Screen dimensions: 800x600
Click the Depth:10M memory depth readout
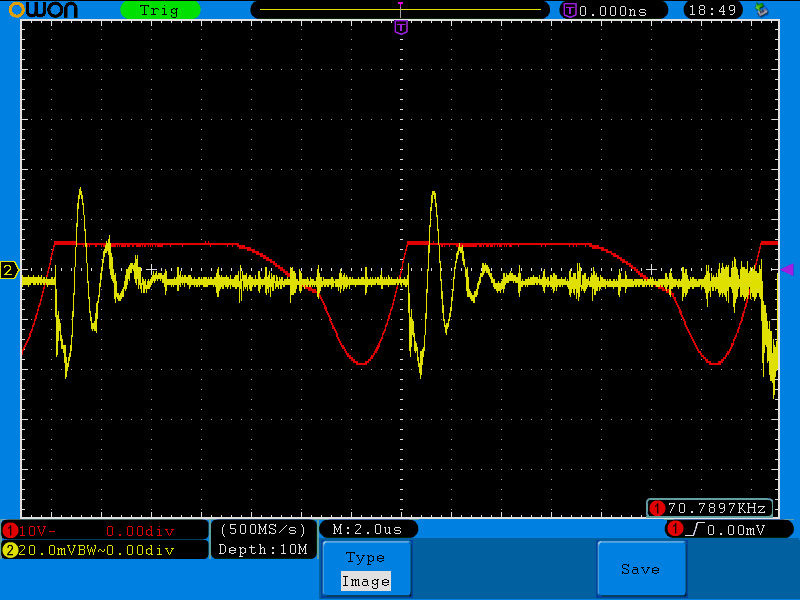[x=263, y=549]
